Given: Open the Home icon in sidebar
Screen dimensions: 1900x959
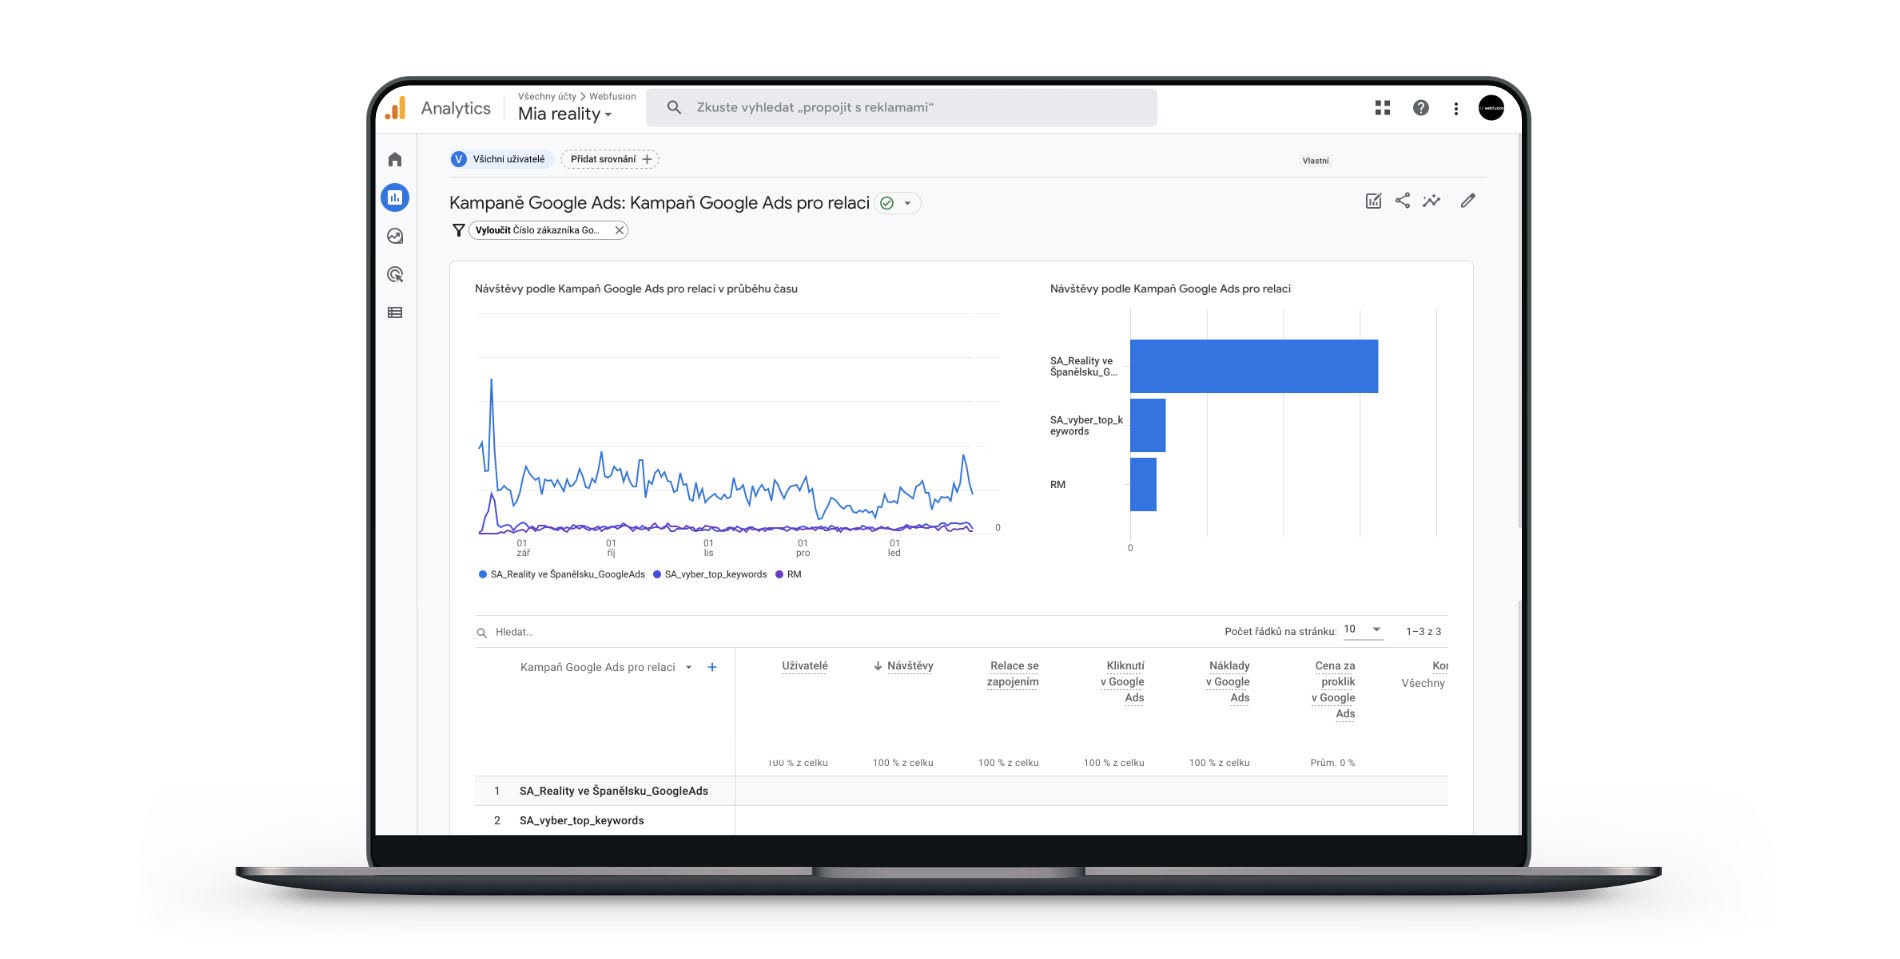Looking at the screenshot, I should (x=395, y=160).
